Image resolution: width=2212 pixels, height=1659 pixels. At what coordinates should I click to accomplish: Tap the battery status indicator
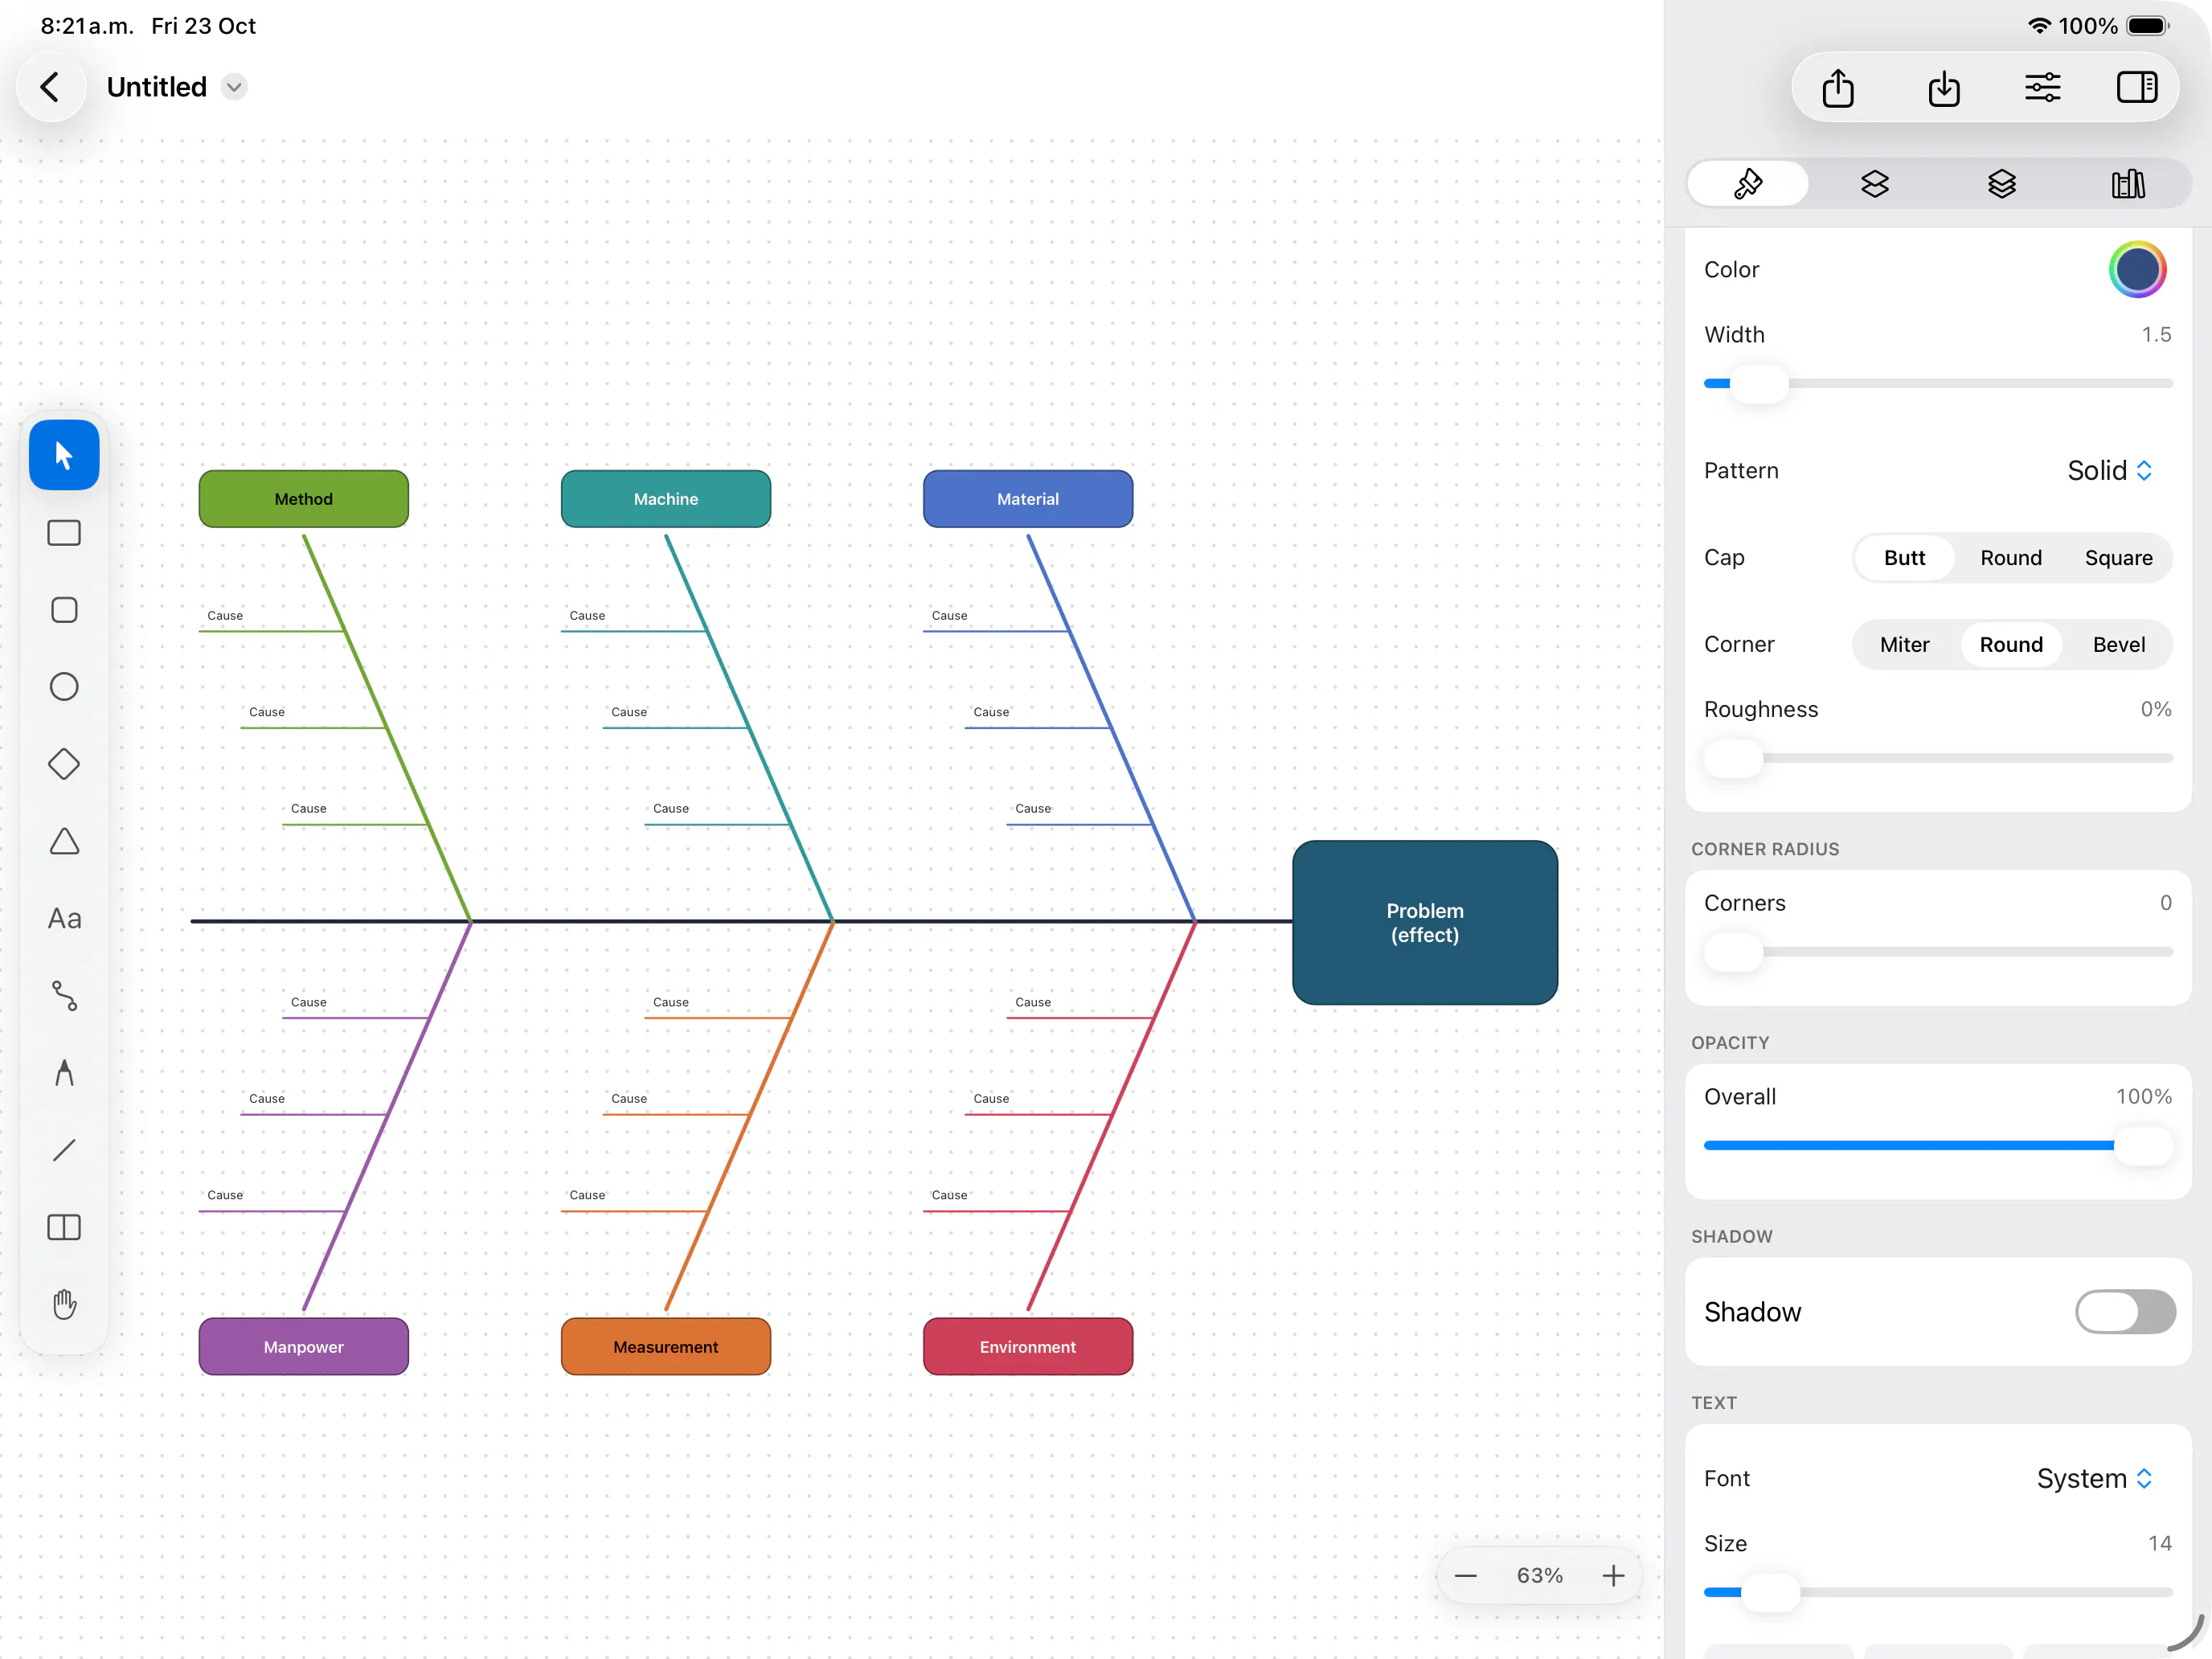pyautogui.click(x=2147, y=26)
